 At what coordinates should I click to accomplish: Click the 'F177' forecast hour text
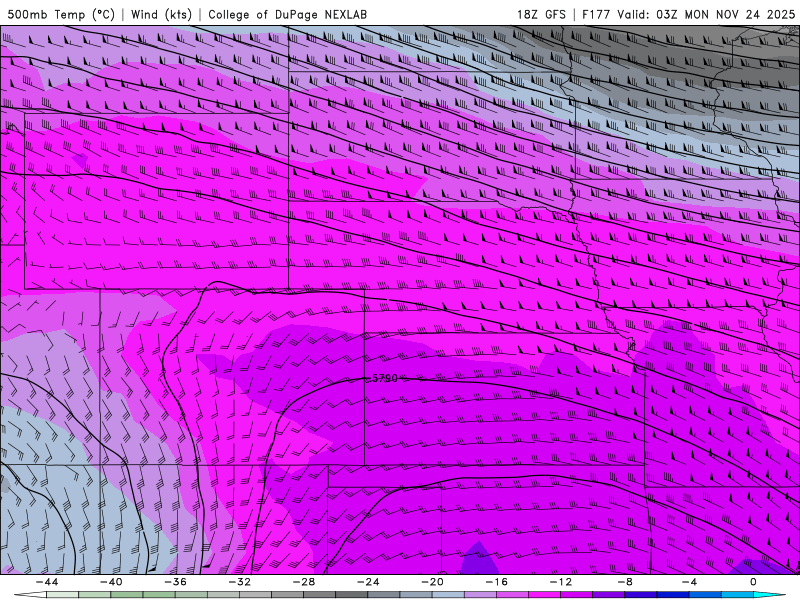[596, 14]
